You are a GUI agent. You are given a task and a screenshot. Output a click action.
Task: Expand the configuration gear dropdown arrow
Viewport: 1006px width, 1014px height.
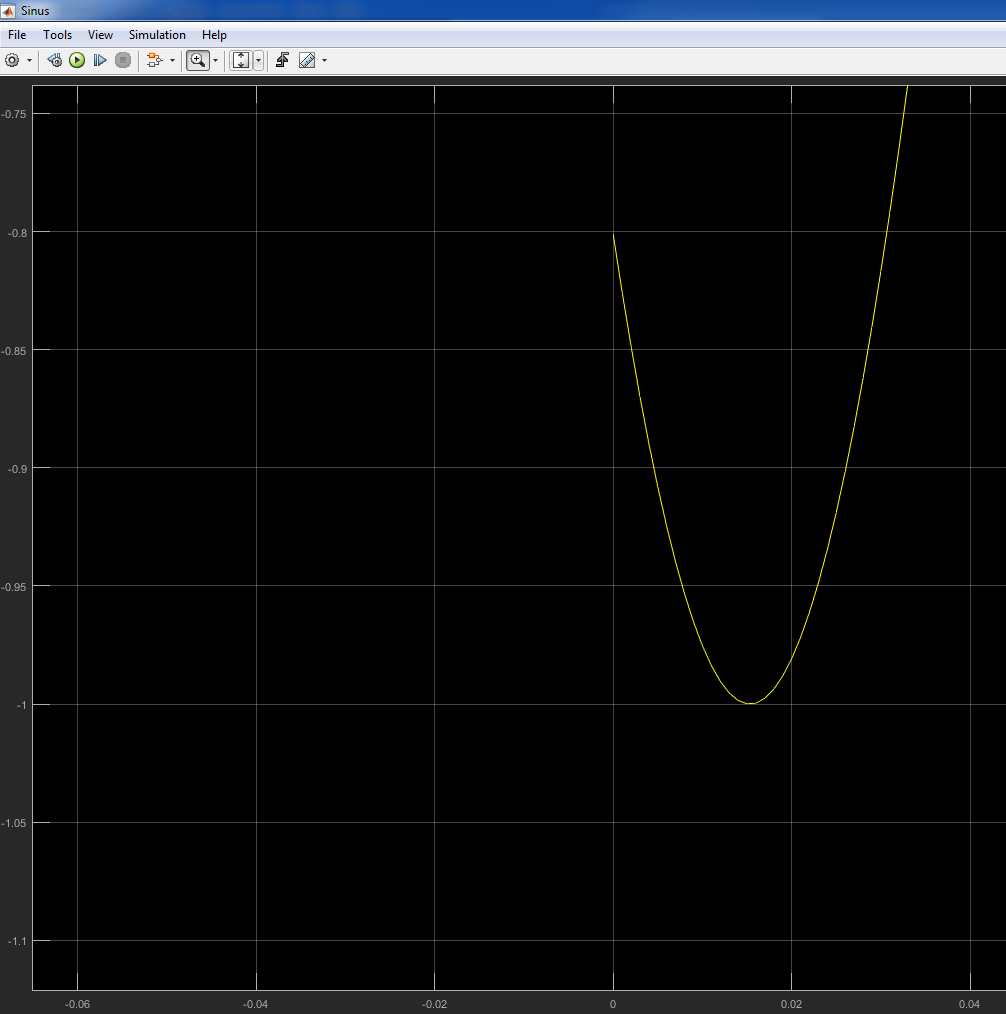pyautogui.click(x=29, y=60)
